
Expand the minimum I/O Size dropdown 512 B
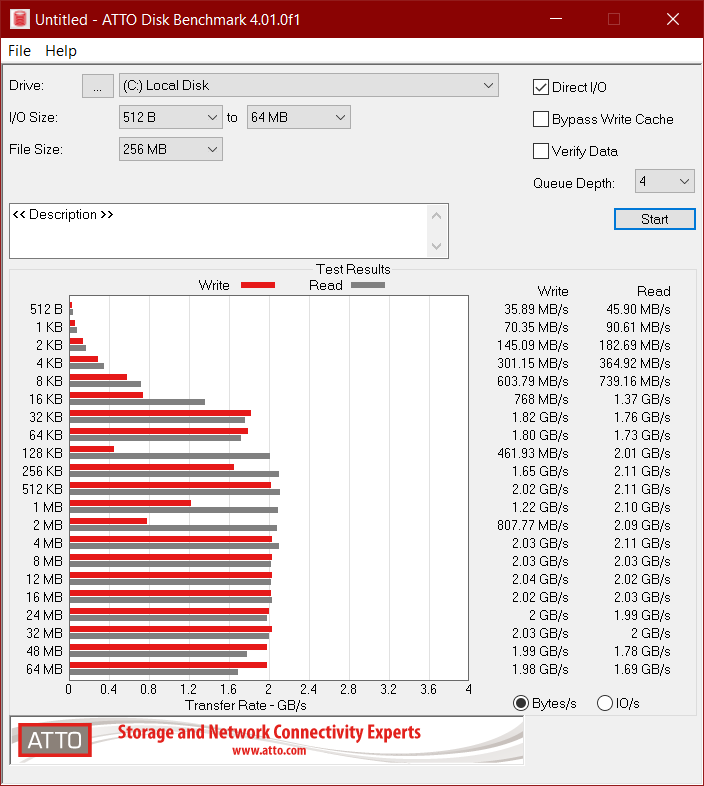[x=170, y=117]
